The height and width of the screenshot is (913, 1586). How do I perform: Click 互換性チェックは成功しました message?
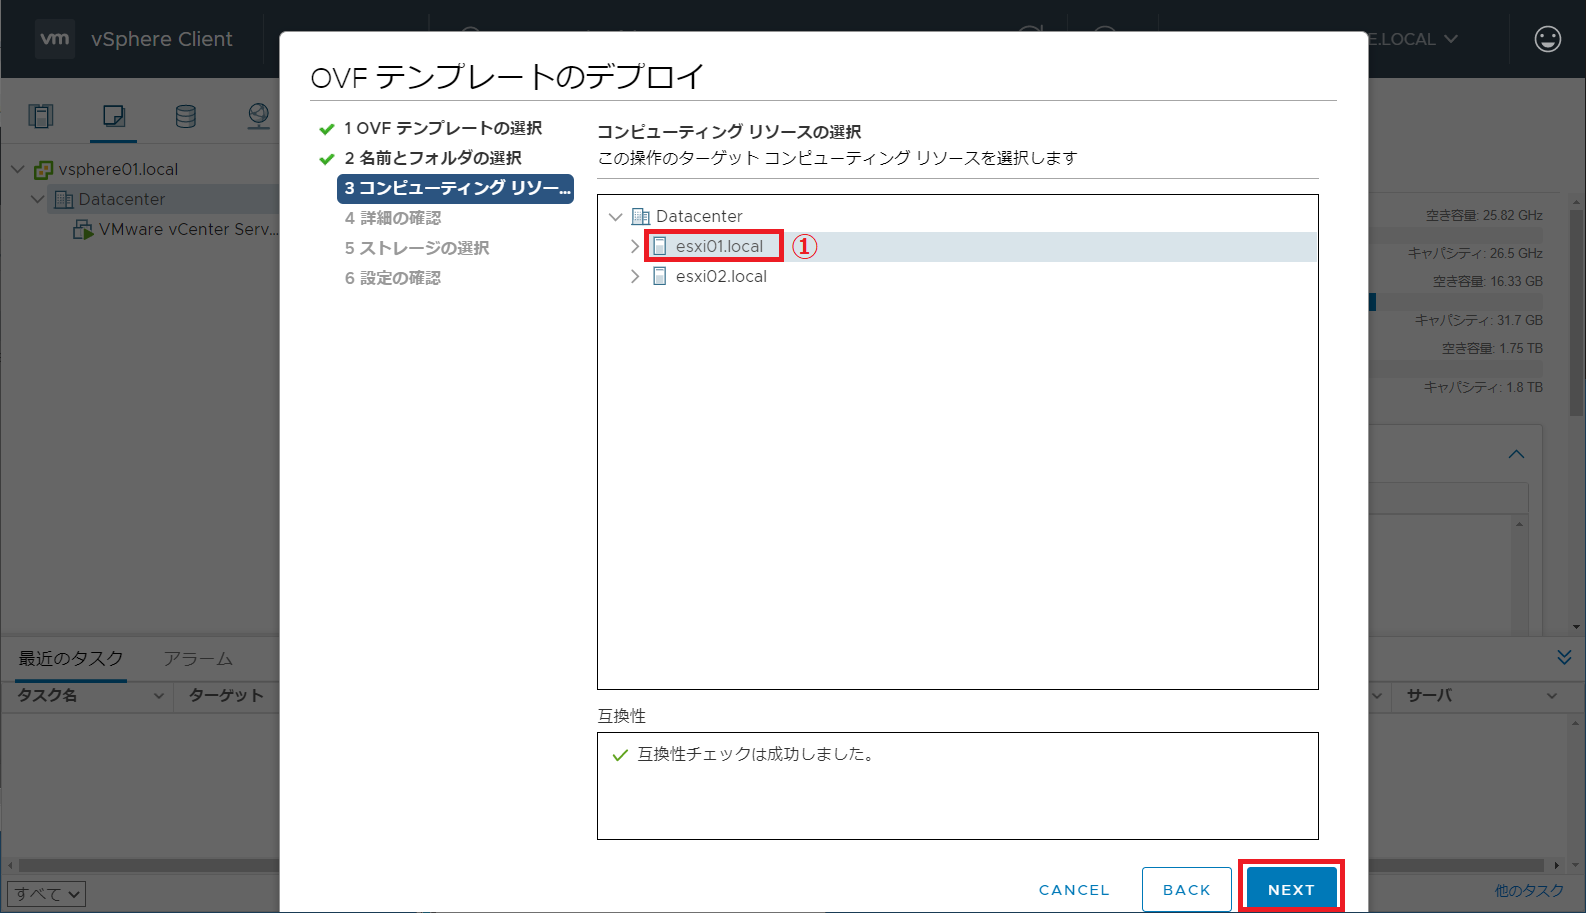pos(757,754)
